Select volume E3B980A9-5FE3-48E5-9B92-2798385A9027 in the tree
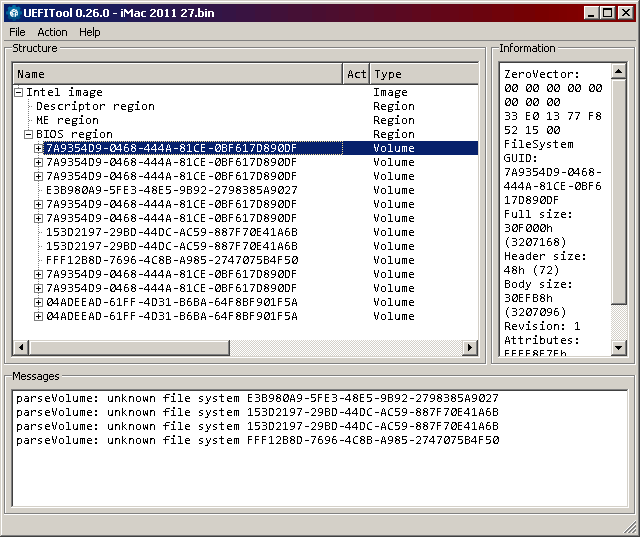 click(x=172, y=190)
